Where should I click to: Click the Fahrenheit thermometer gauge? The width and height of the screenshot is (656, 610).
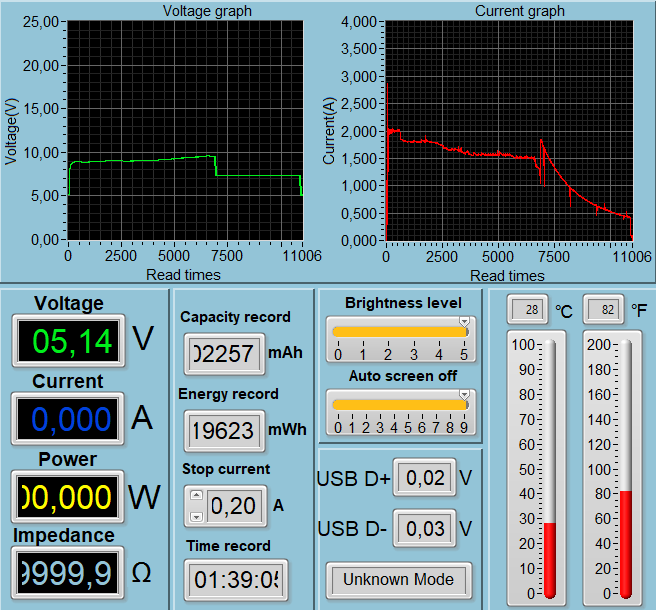tap(626, 469)
